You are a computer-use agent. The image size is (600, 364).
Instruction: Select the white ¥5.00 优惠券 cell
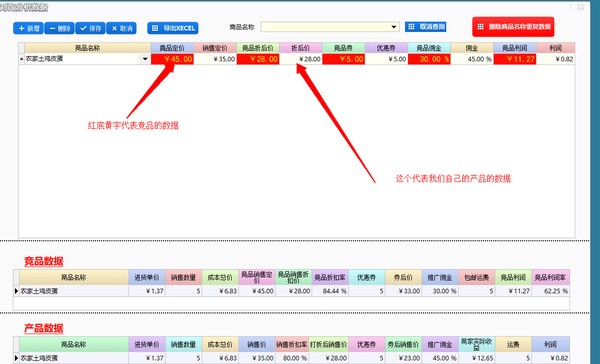[x=386, y=59]
